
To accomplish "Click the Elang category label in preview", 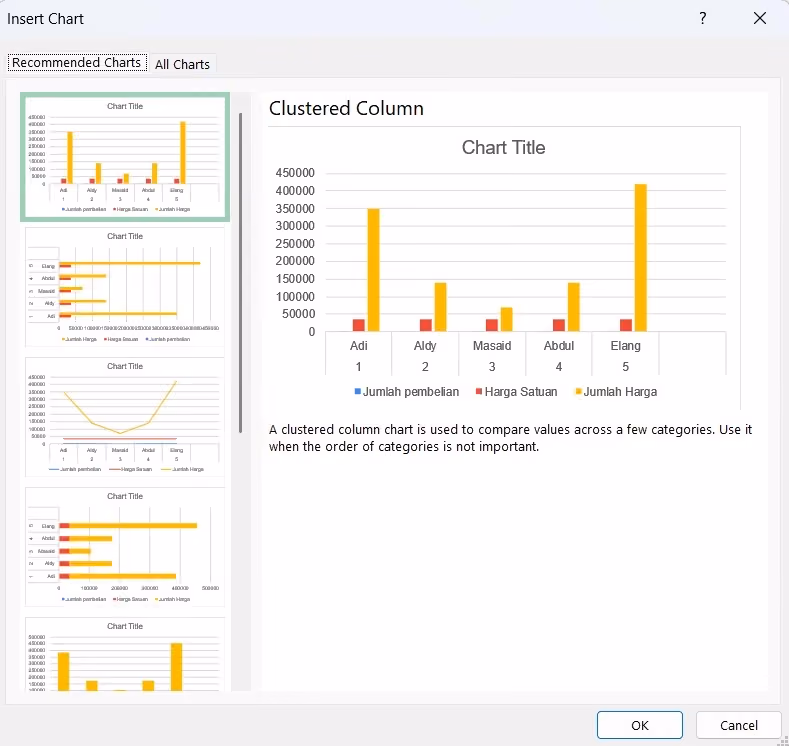I will [x=625, y=346].
